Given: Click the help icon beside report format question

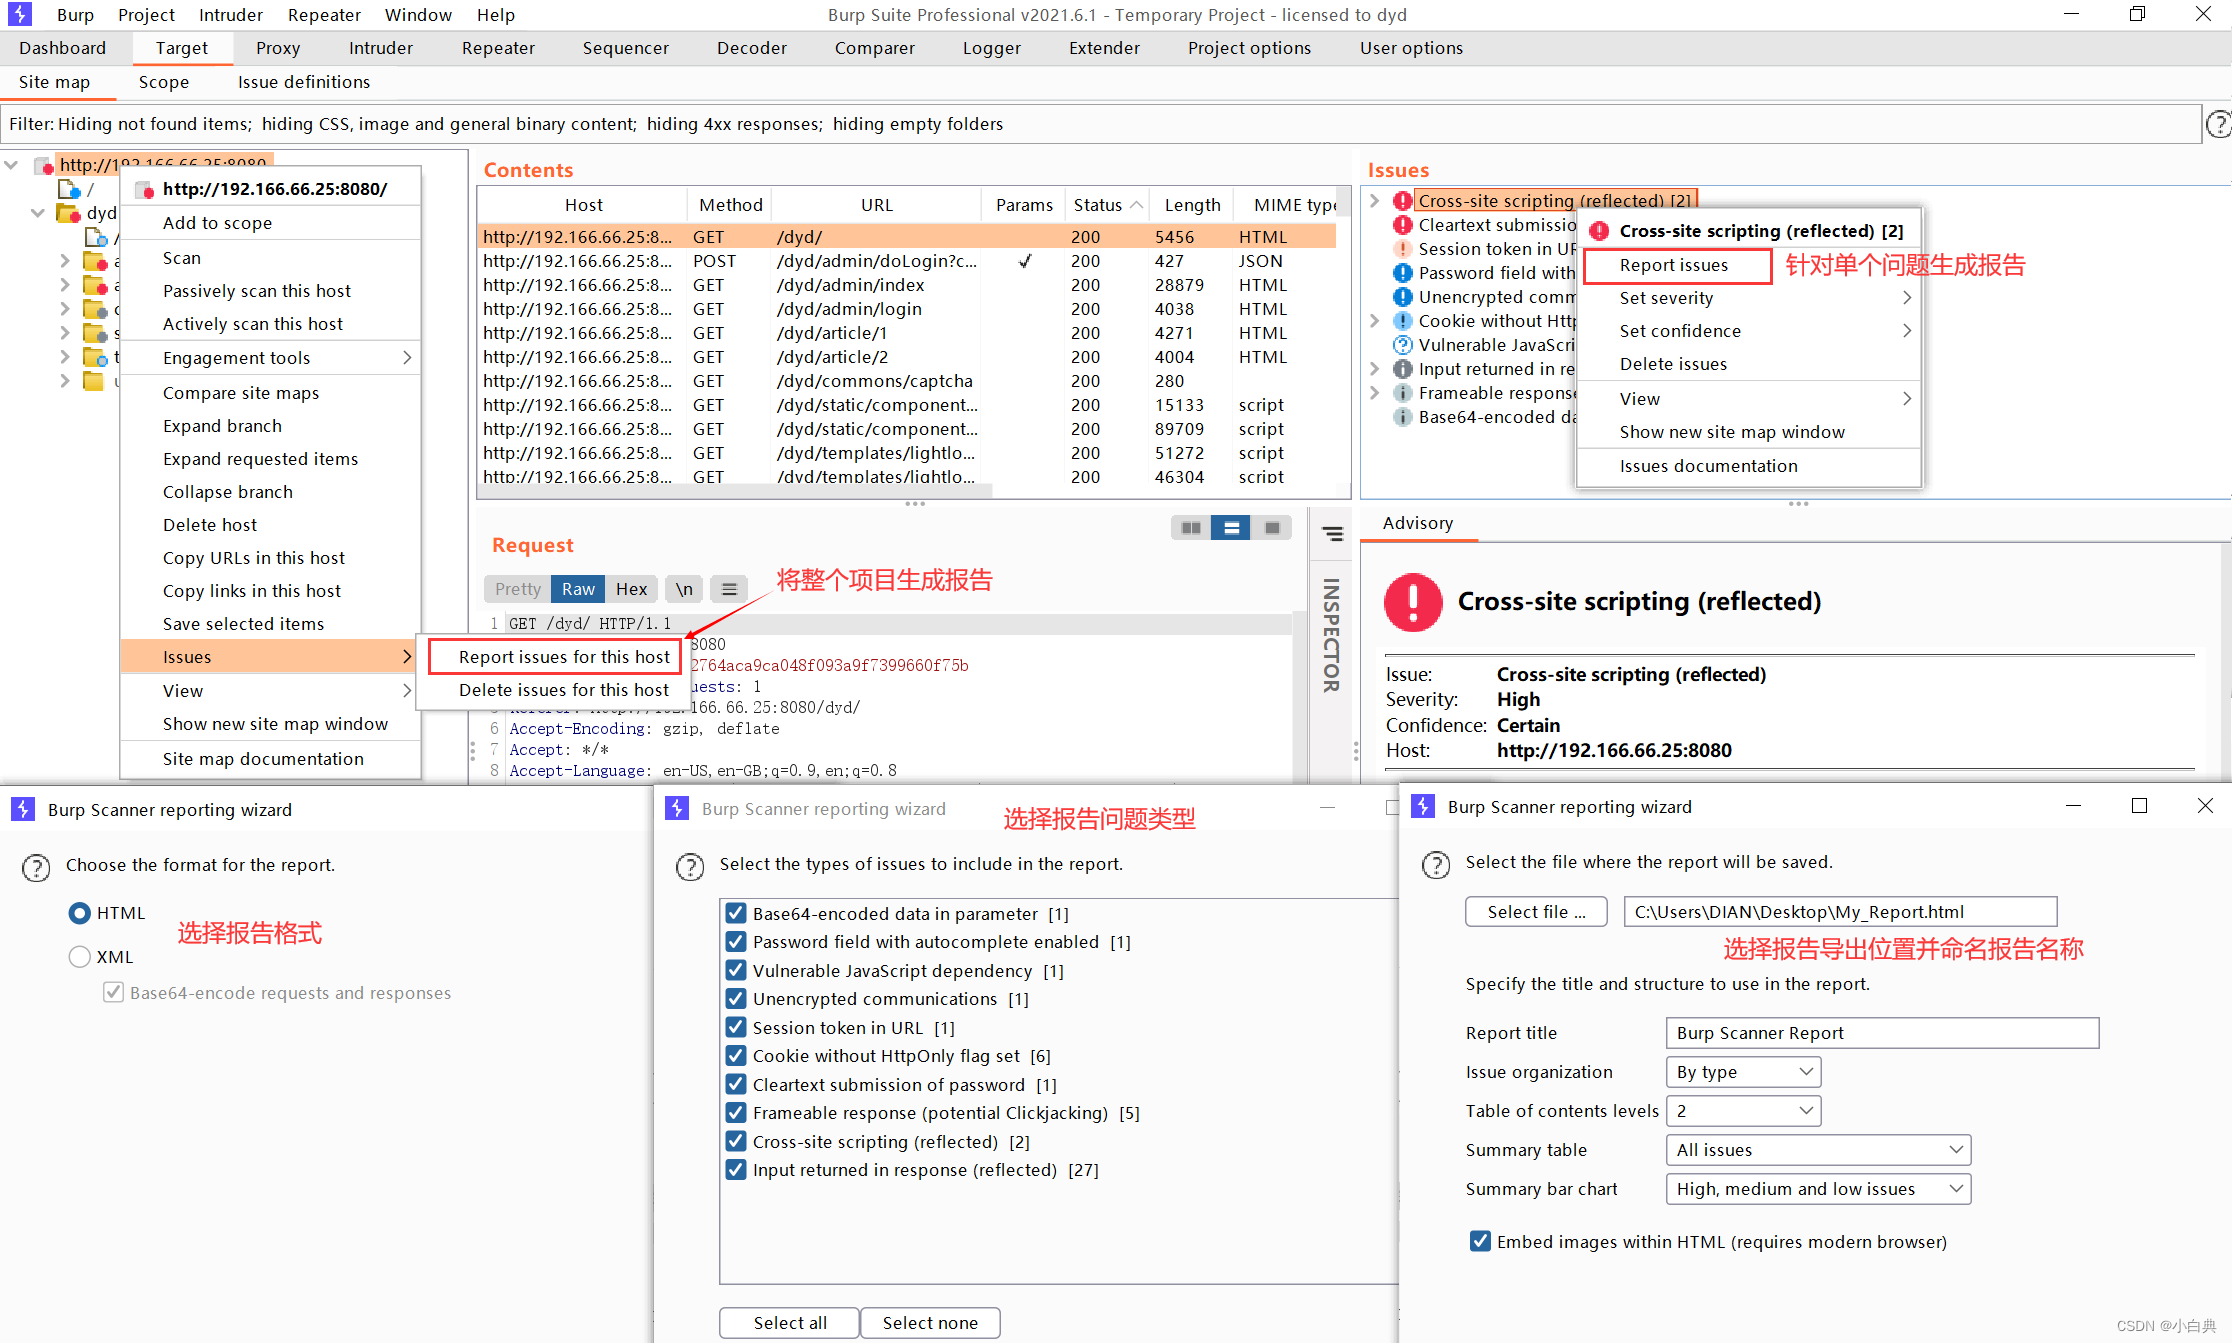Looking at the screenshot, I should click(x=36, y=867).
